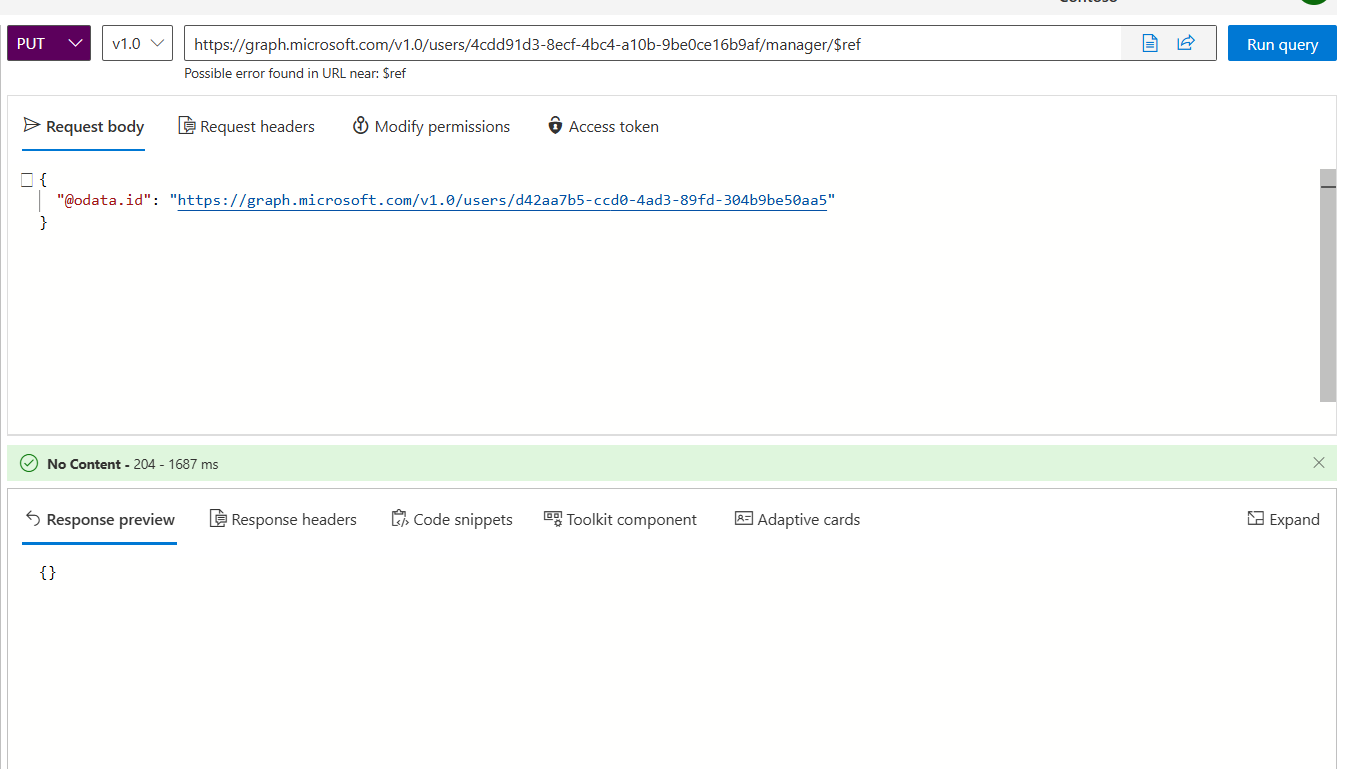Expand the response pane
Screen dimensions: 1354x769
pyautogui.click(x=1284, y=520)
